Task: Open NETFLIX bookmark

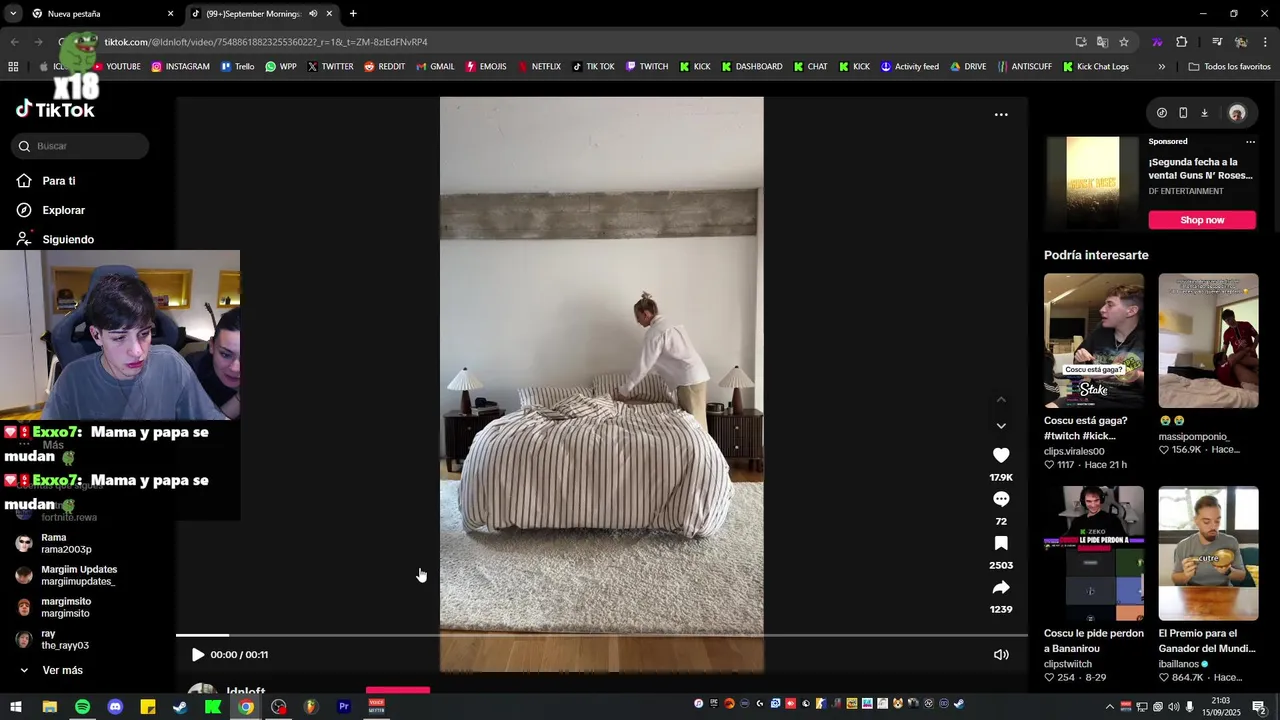Action: pos(538,67)
